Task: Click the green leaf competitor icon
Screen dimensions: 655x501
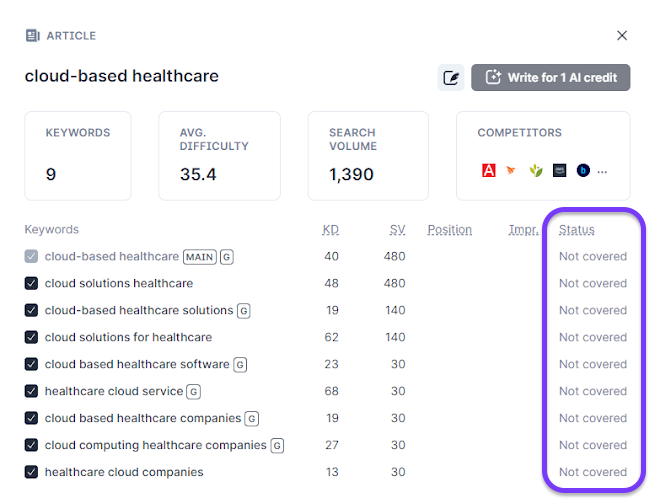Action: coord(536,171)
